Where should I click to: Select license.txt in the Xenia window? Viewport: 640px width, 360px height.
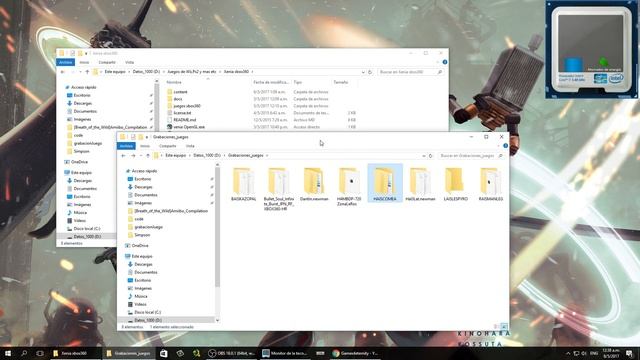click(179, 113)
